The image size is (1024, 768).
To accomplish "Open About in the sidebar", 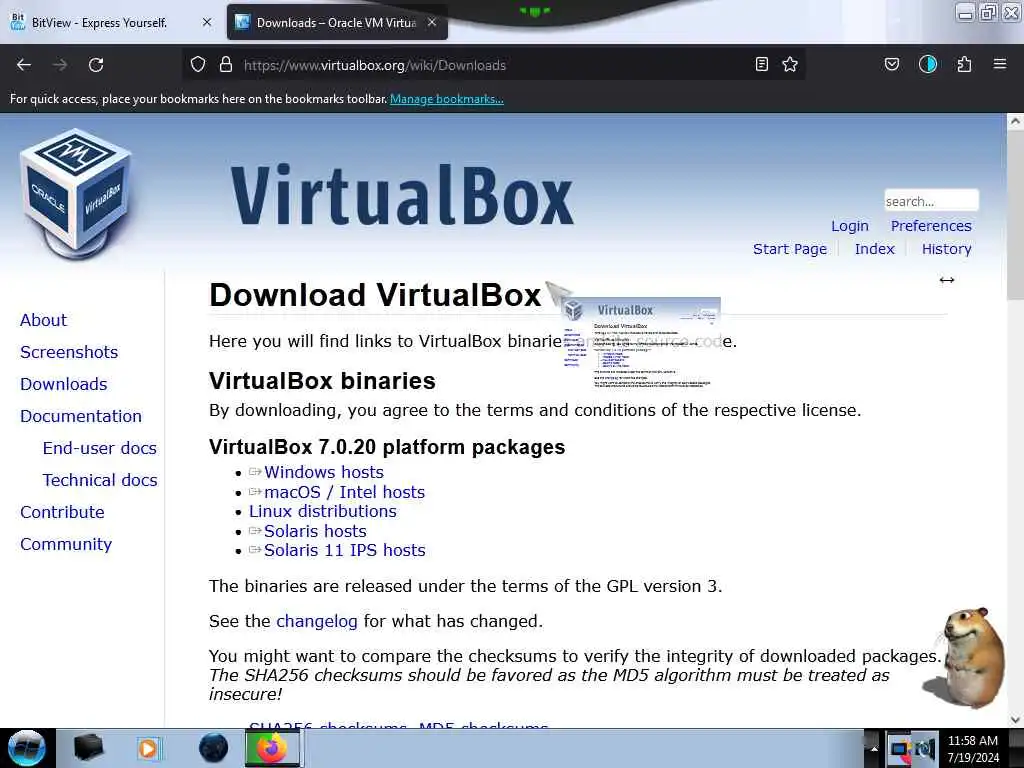I will click(x=43, y=320).
